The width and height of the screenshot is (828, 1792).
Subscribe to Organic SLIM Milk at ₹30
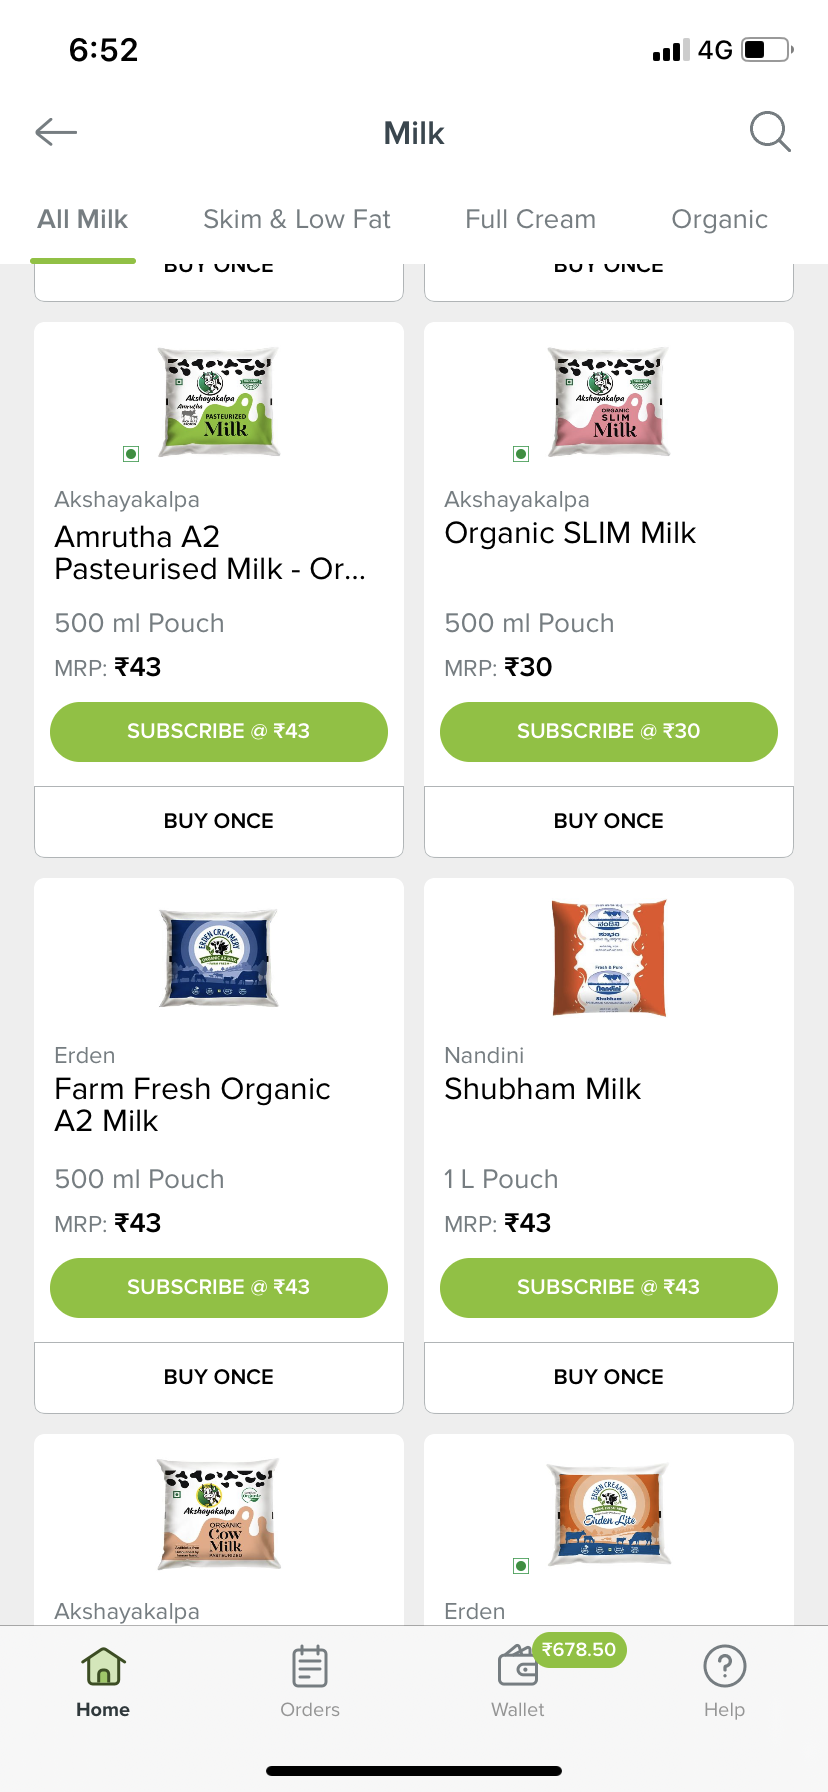tap(609, 731)
